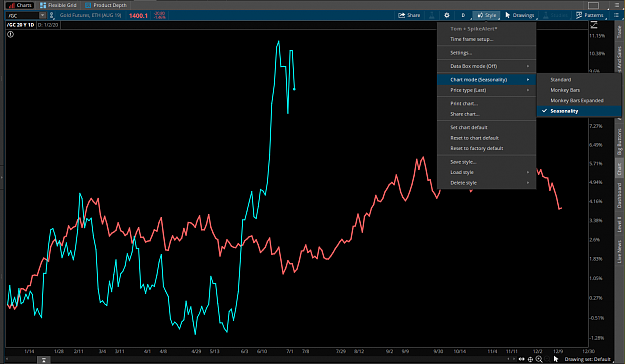Open the top-right hamburger menu

(617, 5)
